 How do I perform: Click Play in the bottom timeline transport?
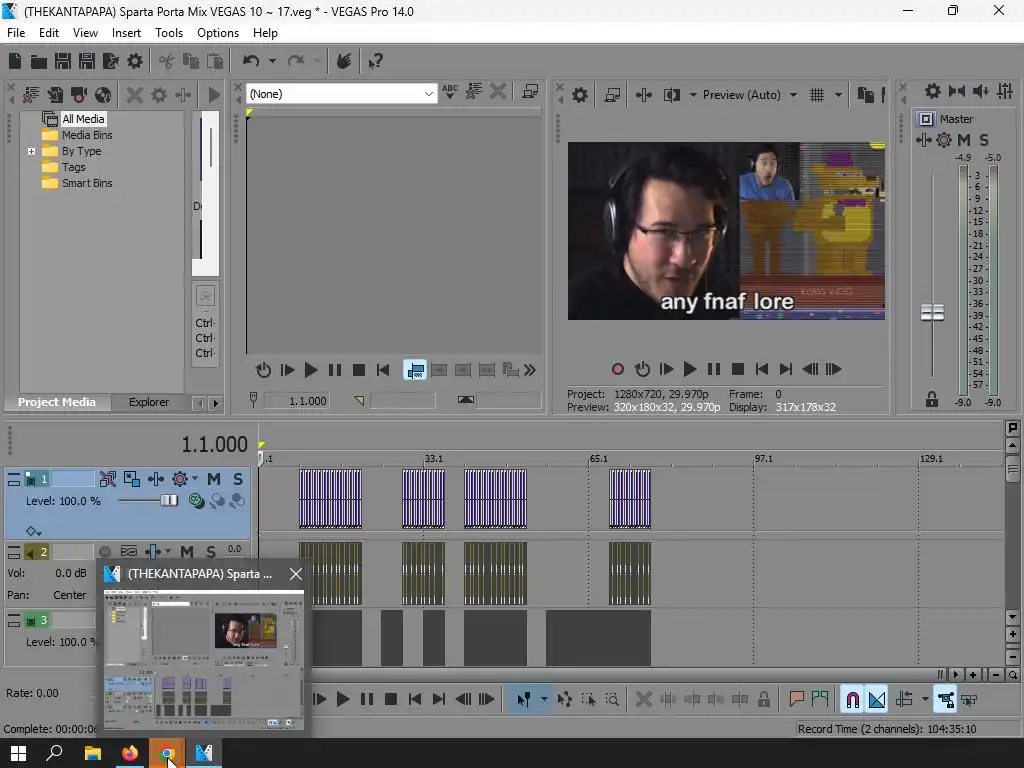click(343, 699)
